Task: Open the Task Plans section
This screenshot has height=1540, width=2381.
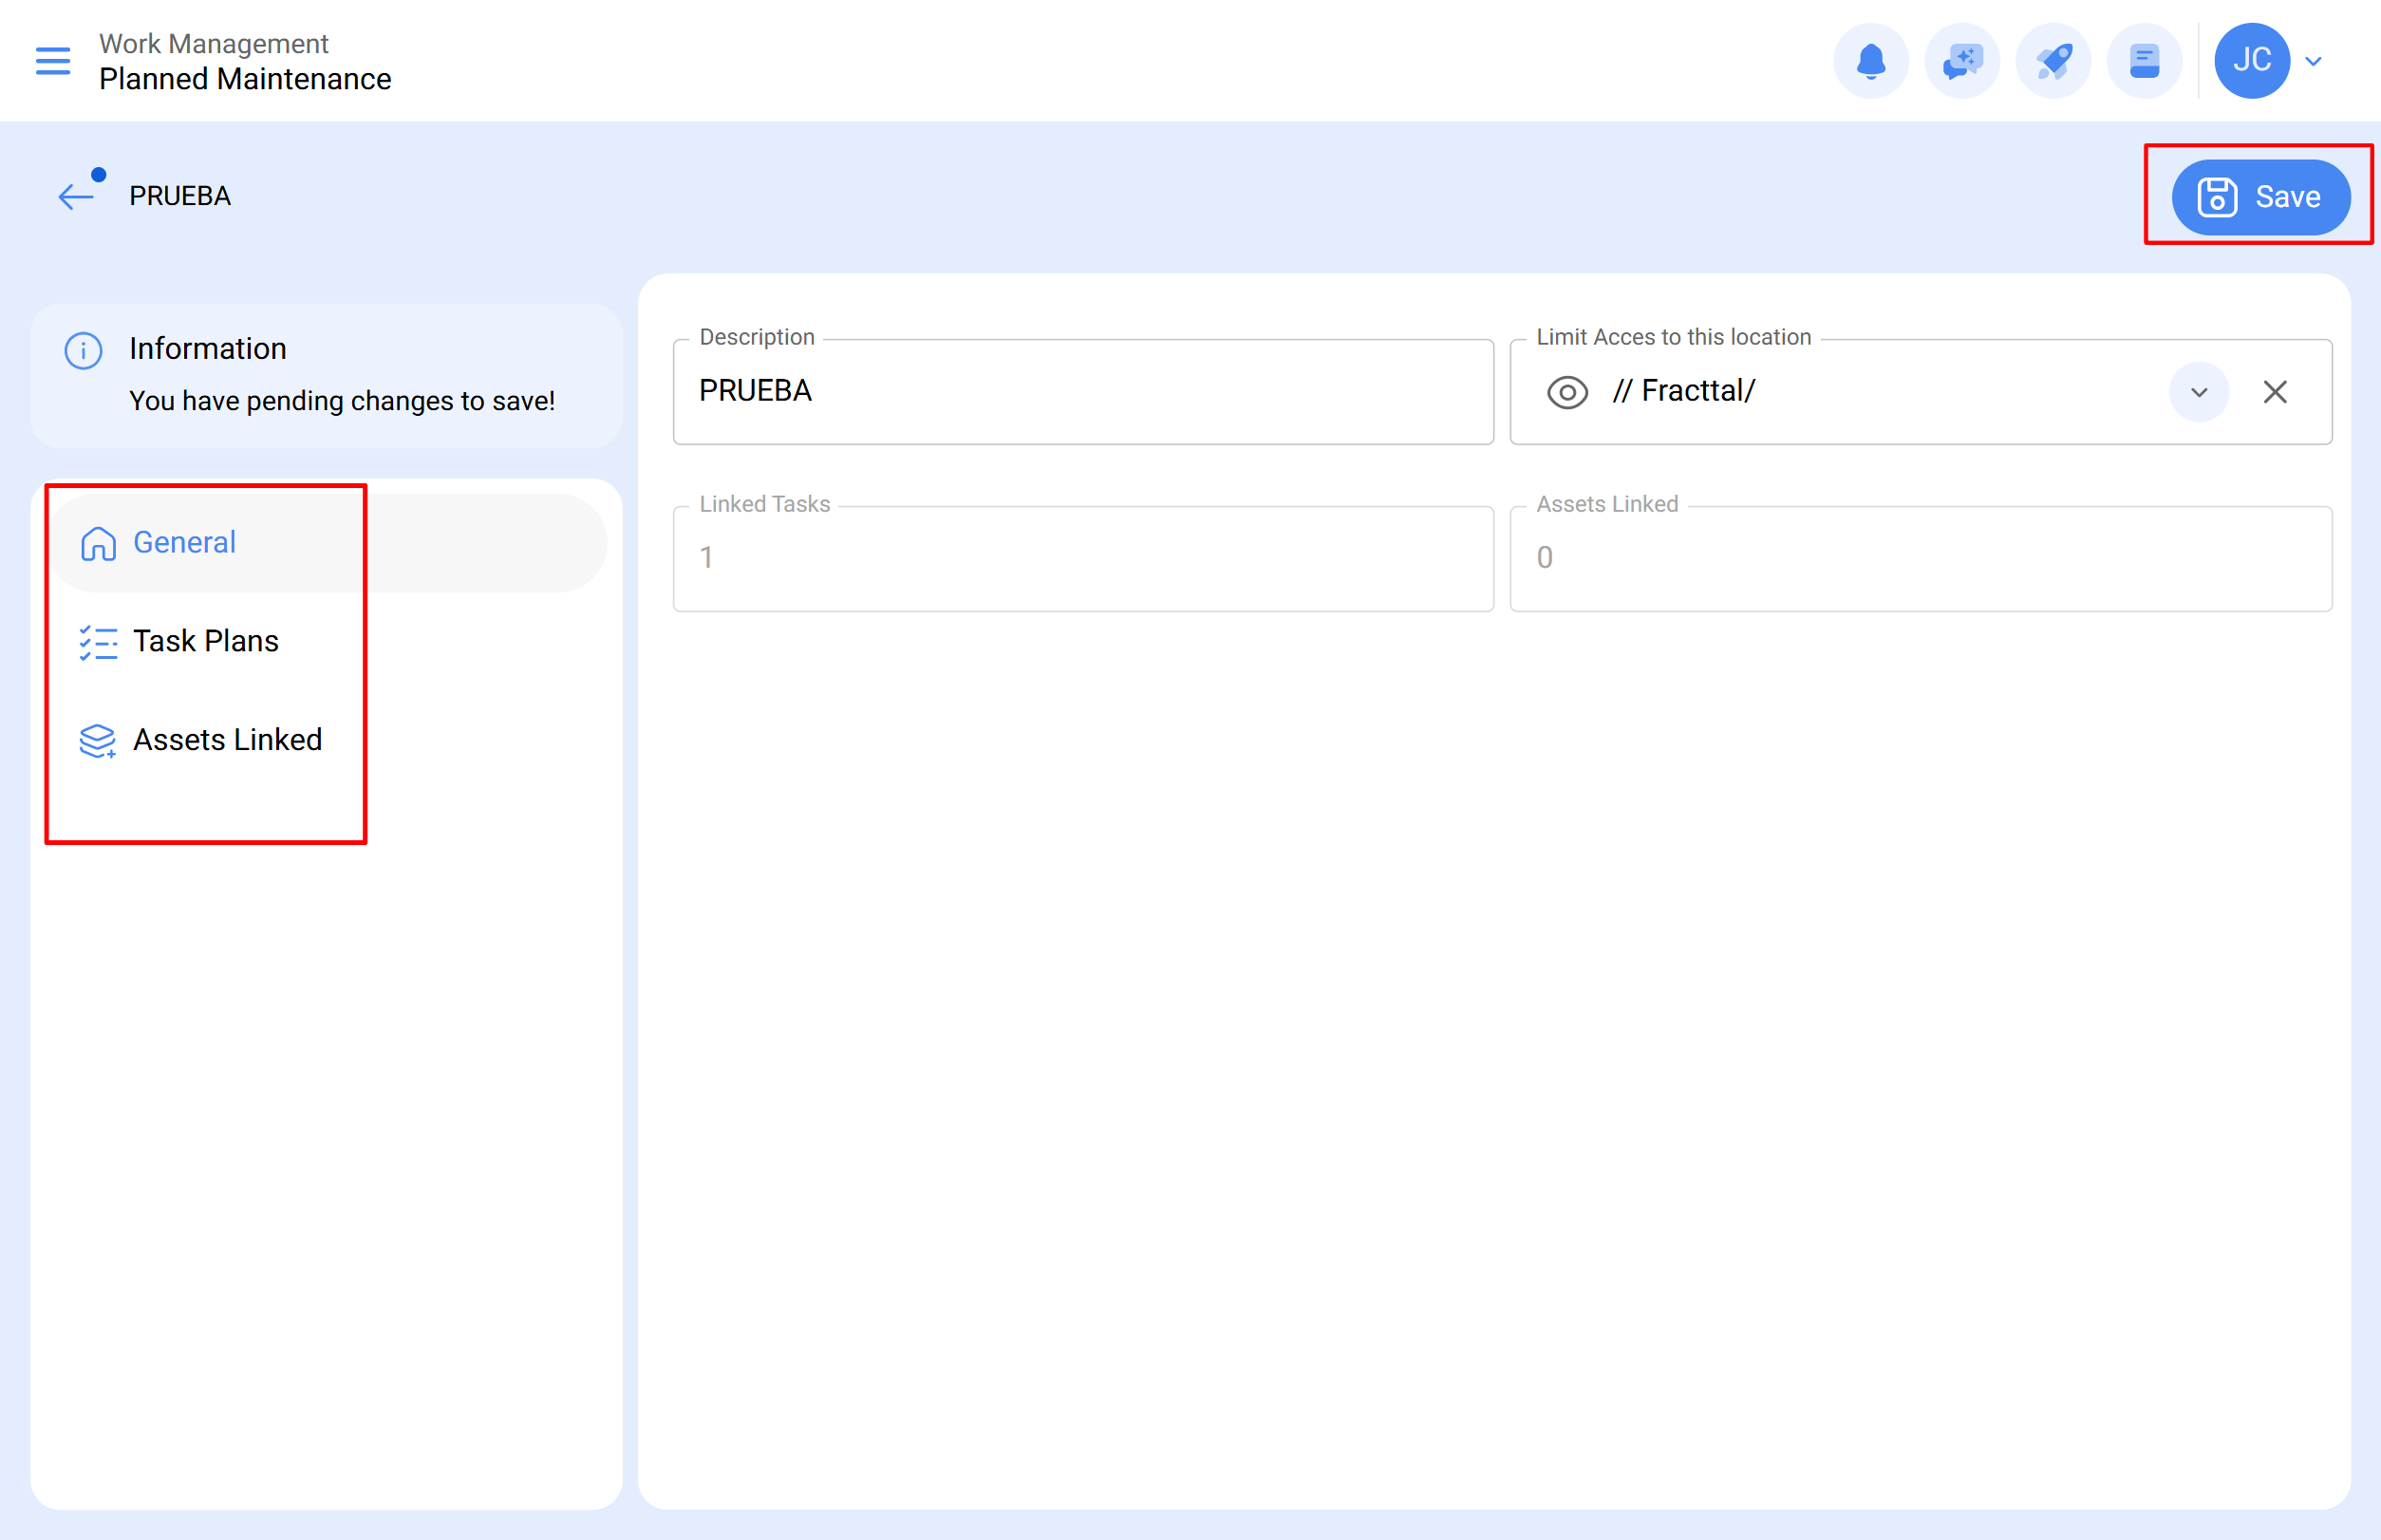Action: coord(206,641)
